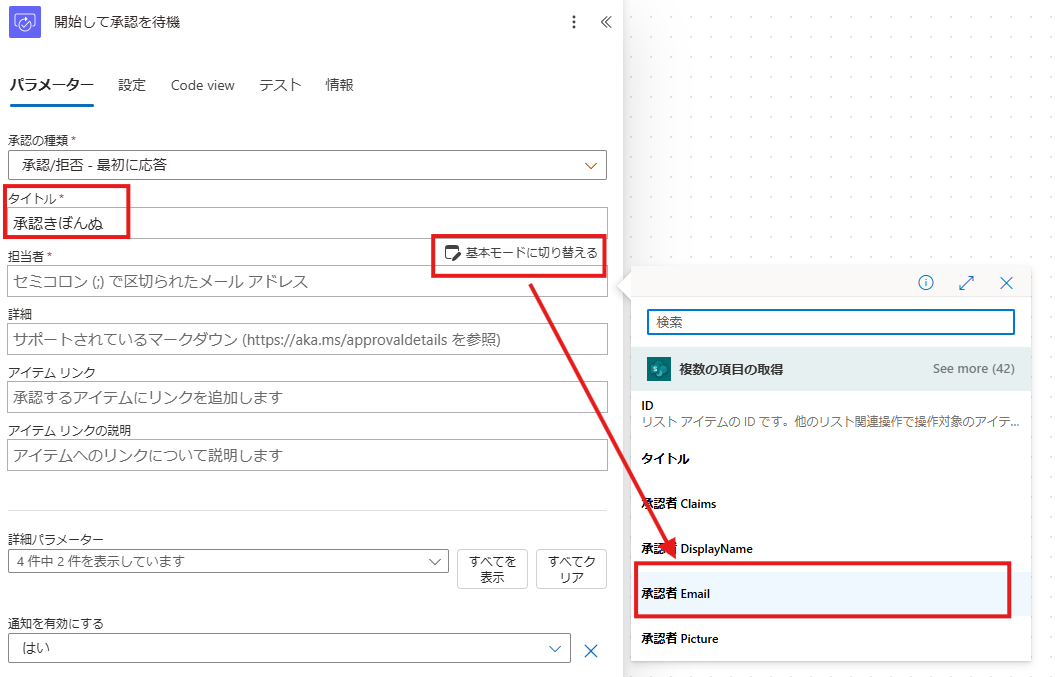Select the ID dynamic content item
The image size is (1055, 677).
pos(831,413)
